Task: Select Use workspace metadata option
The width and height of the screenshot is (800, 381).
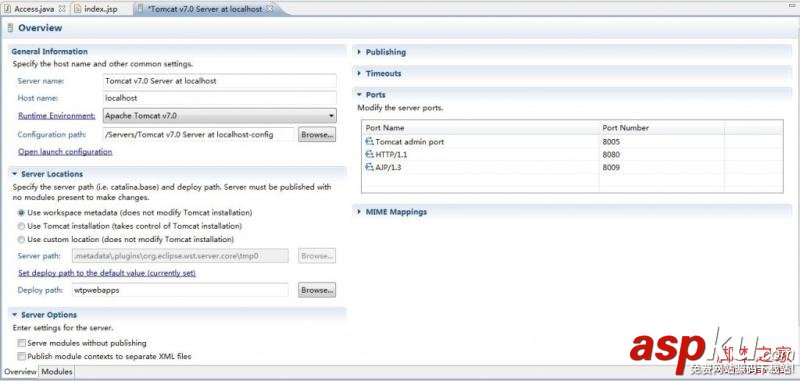Action: click(x=21, y=213)
